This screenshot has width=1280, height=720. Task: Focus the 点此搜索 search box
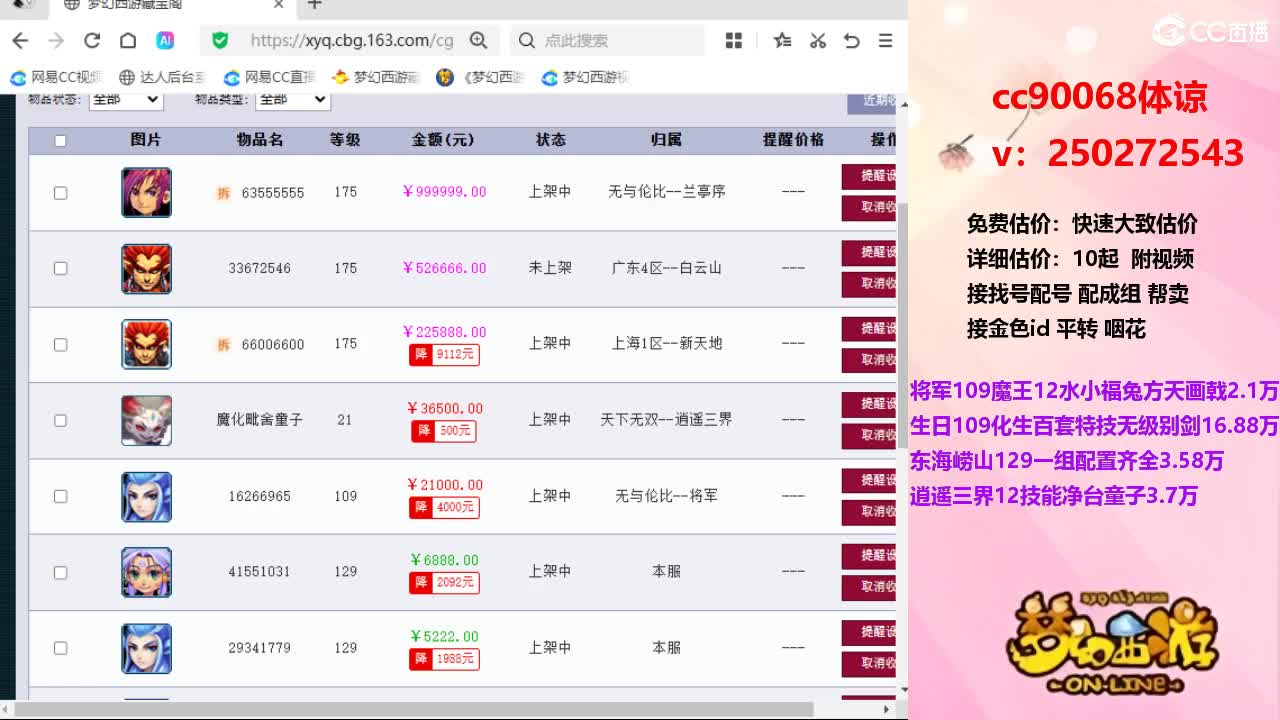tap(608, 40)
